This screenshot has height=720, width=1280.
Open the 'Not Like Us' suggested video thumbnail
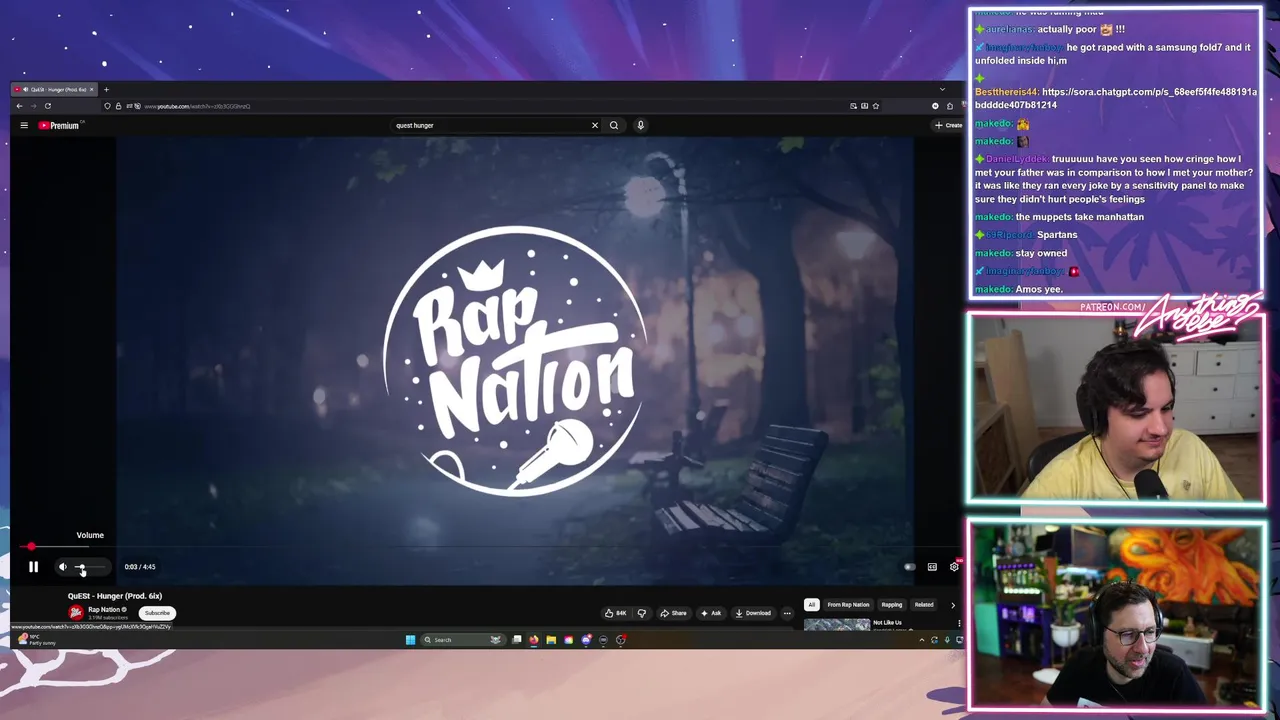click(837, 625)
